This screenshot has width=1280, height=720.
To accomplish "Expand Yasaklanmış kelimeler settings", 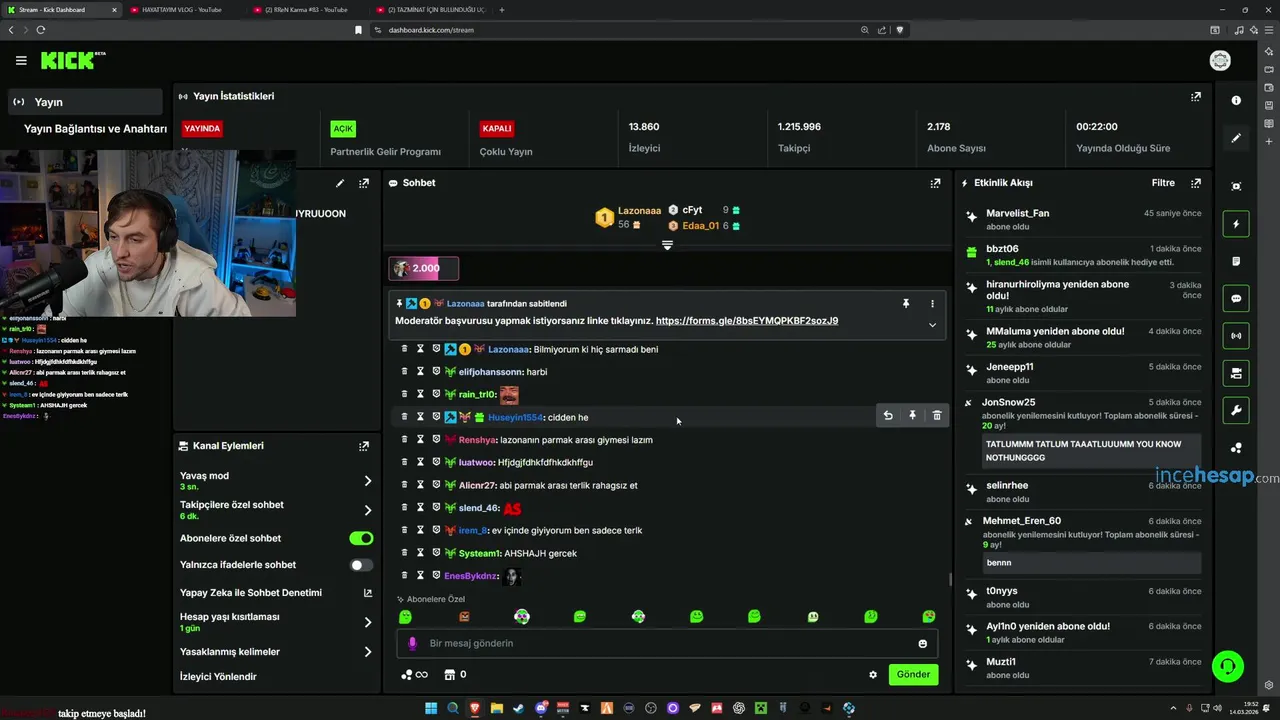I will [368, 652].
